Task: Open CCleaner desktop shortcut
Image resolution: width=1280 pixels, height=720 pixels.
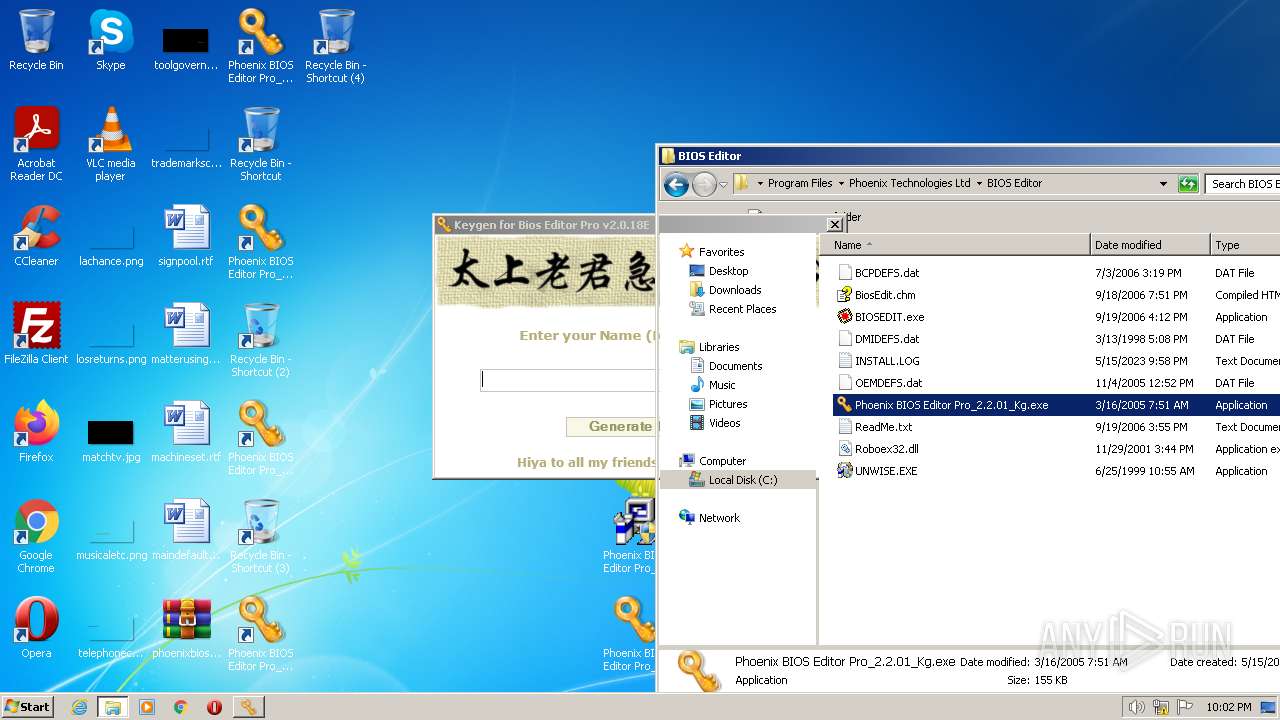Action: [36, 237]
